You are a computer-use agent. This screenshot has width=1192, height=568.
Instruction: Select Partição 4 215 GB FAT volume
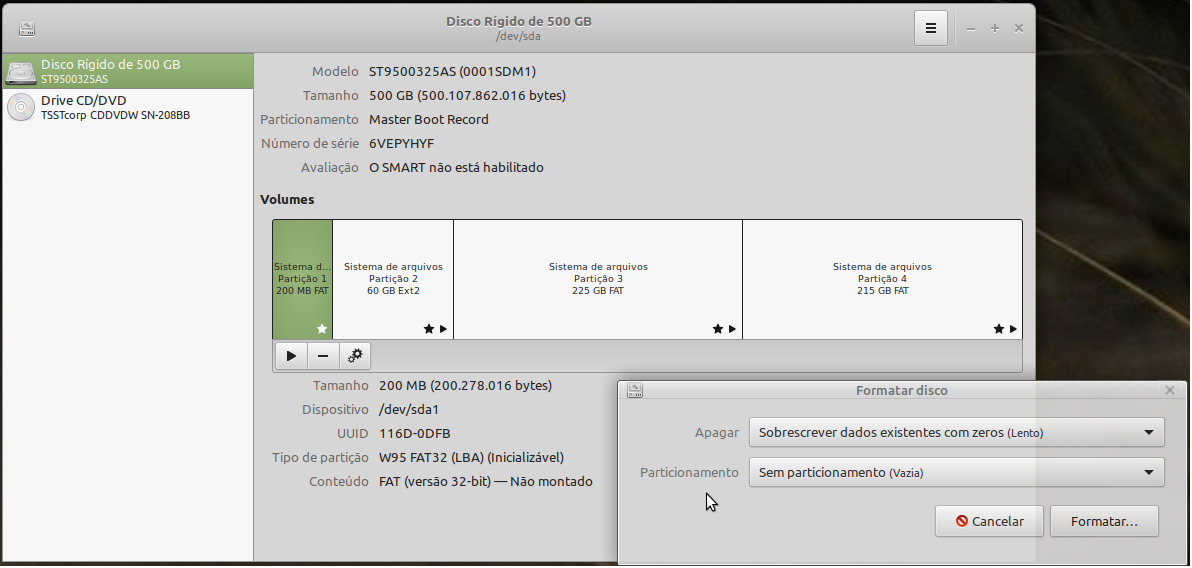[883, 279]
